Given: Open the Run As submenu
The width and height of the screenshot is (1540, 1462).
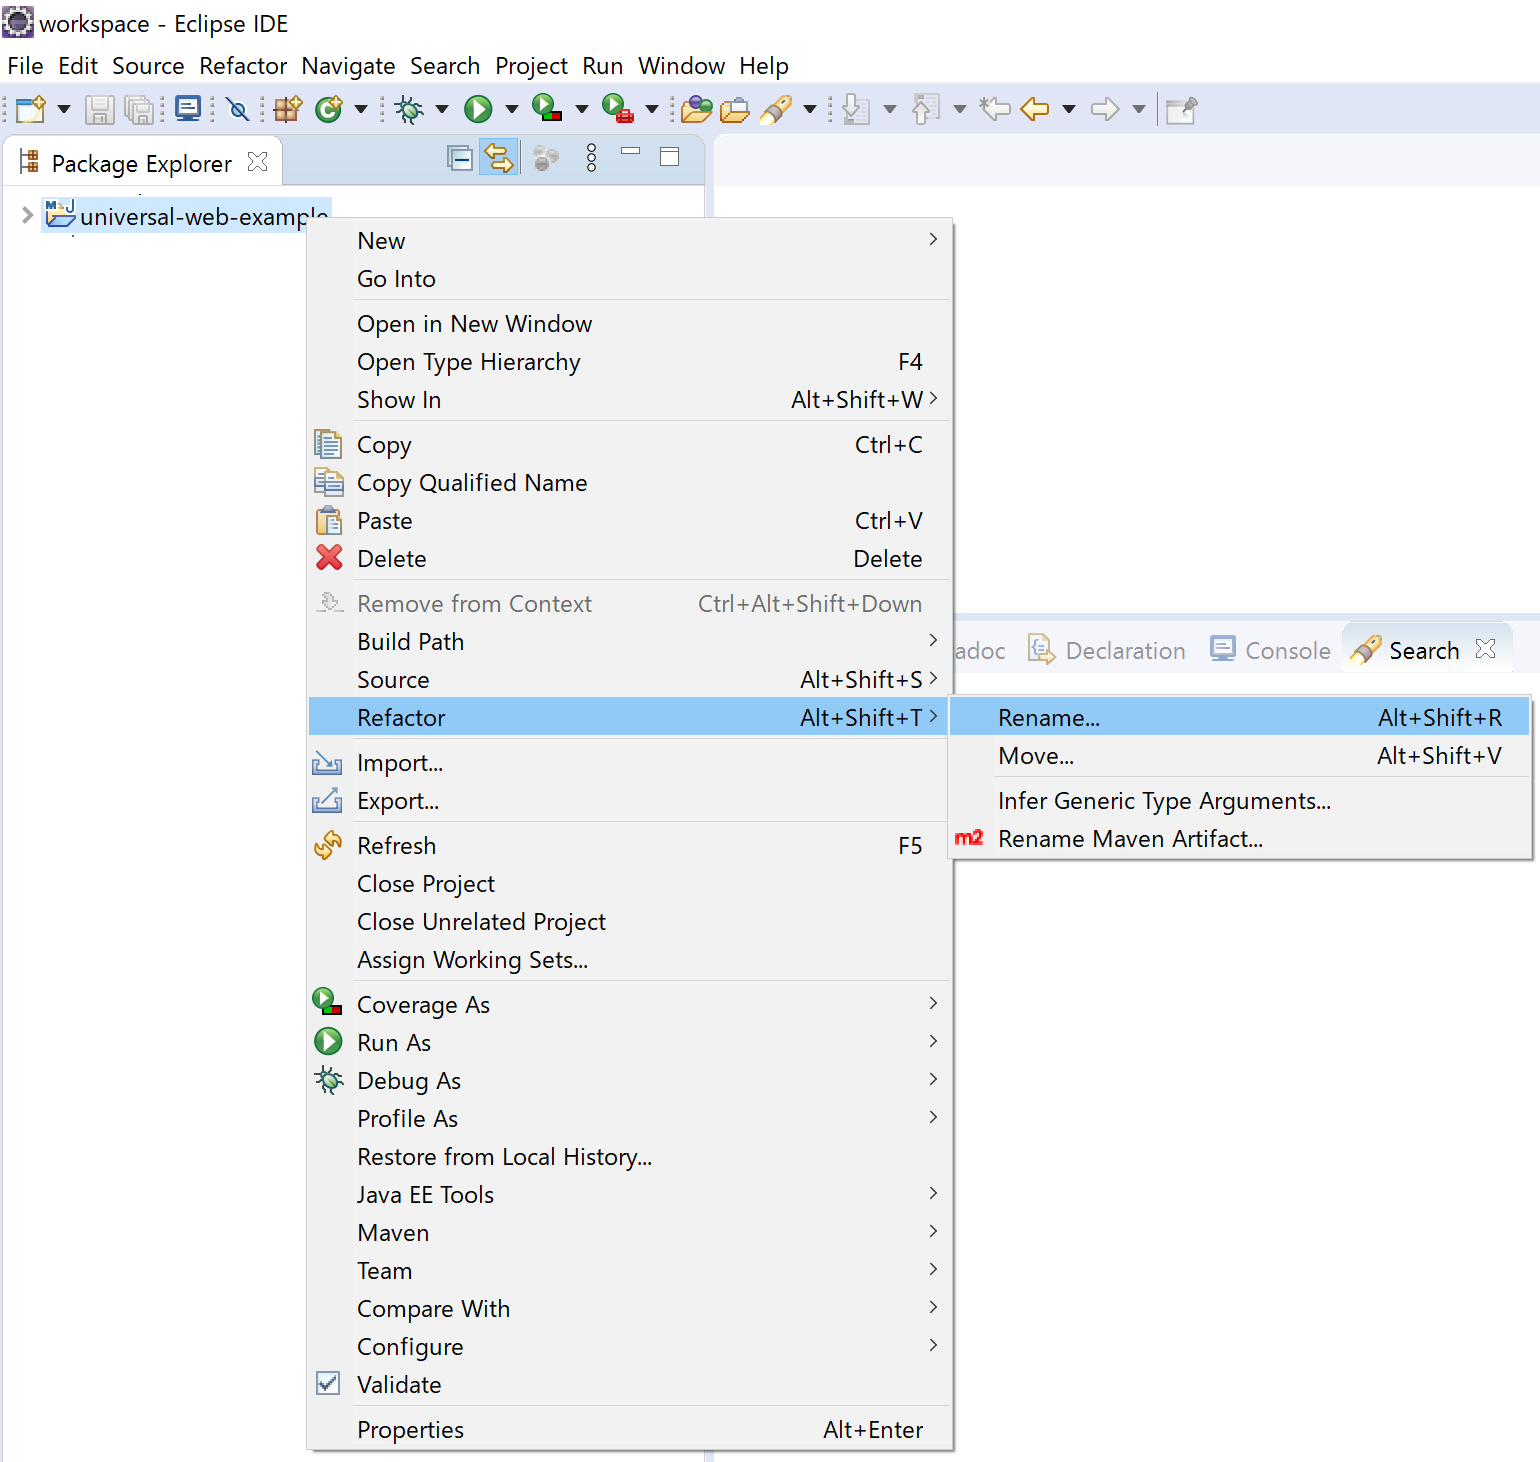Looking at the screenshot, I should [x=630, y=1042].
